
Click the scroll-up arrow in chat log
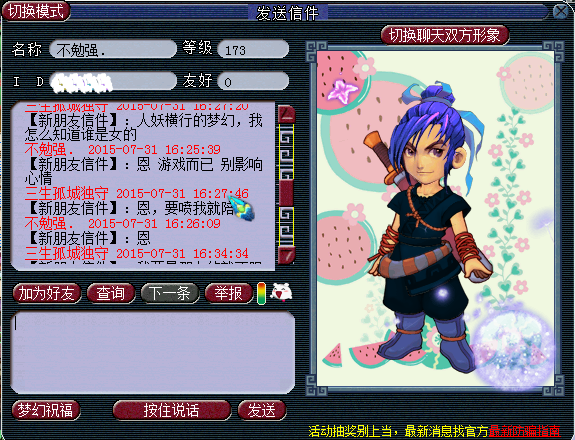click(286, 115)
